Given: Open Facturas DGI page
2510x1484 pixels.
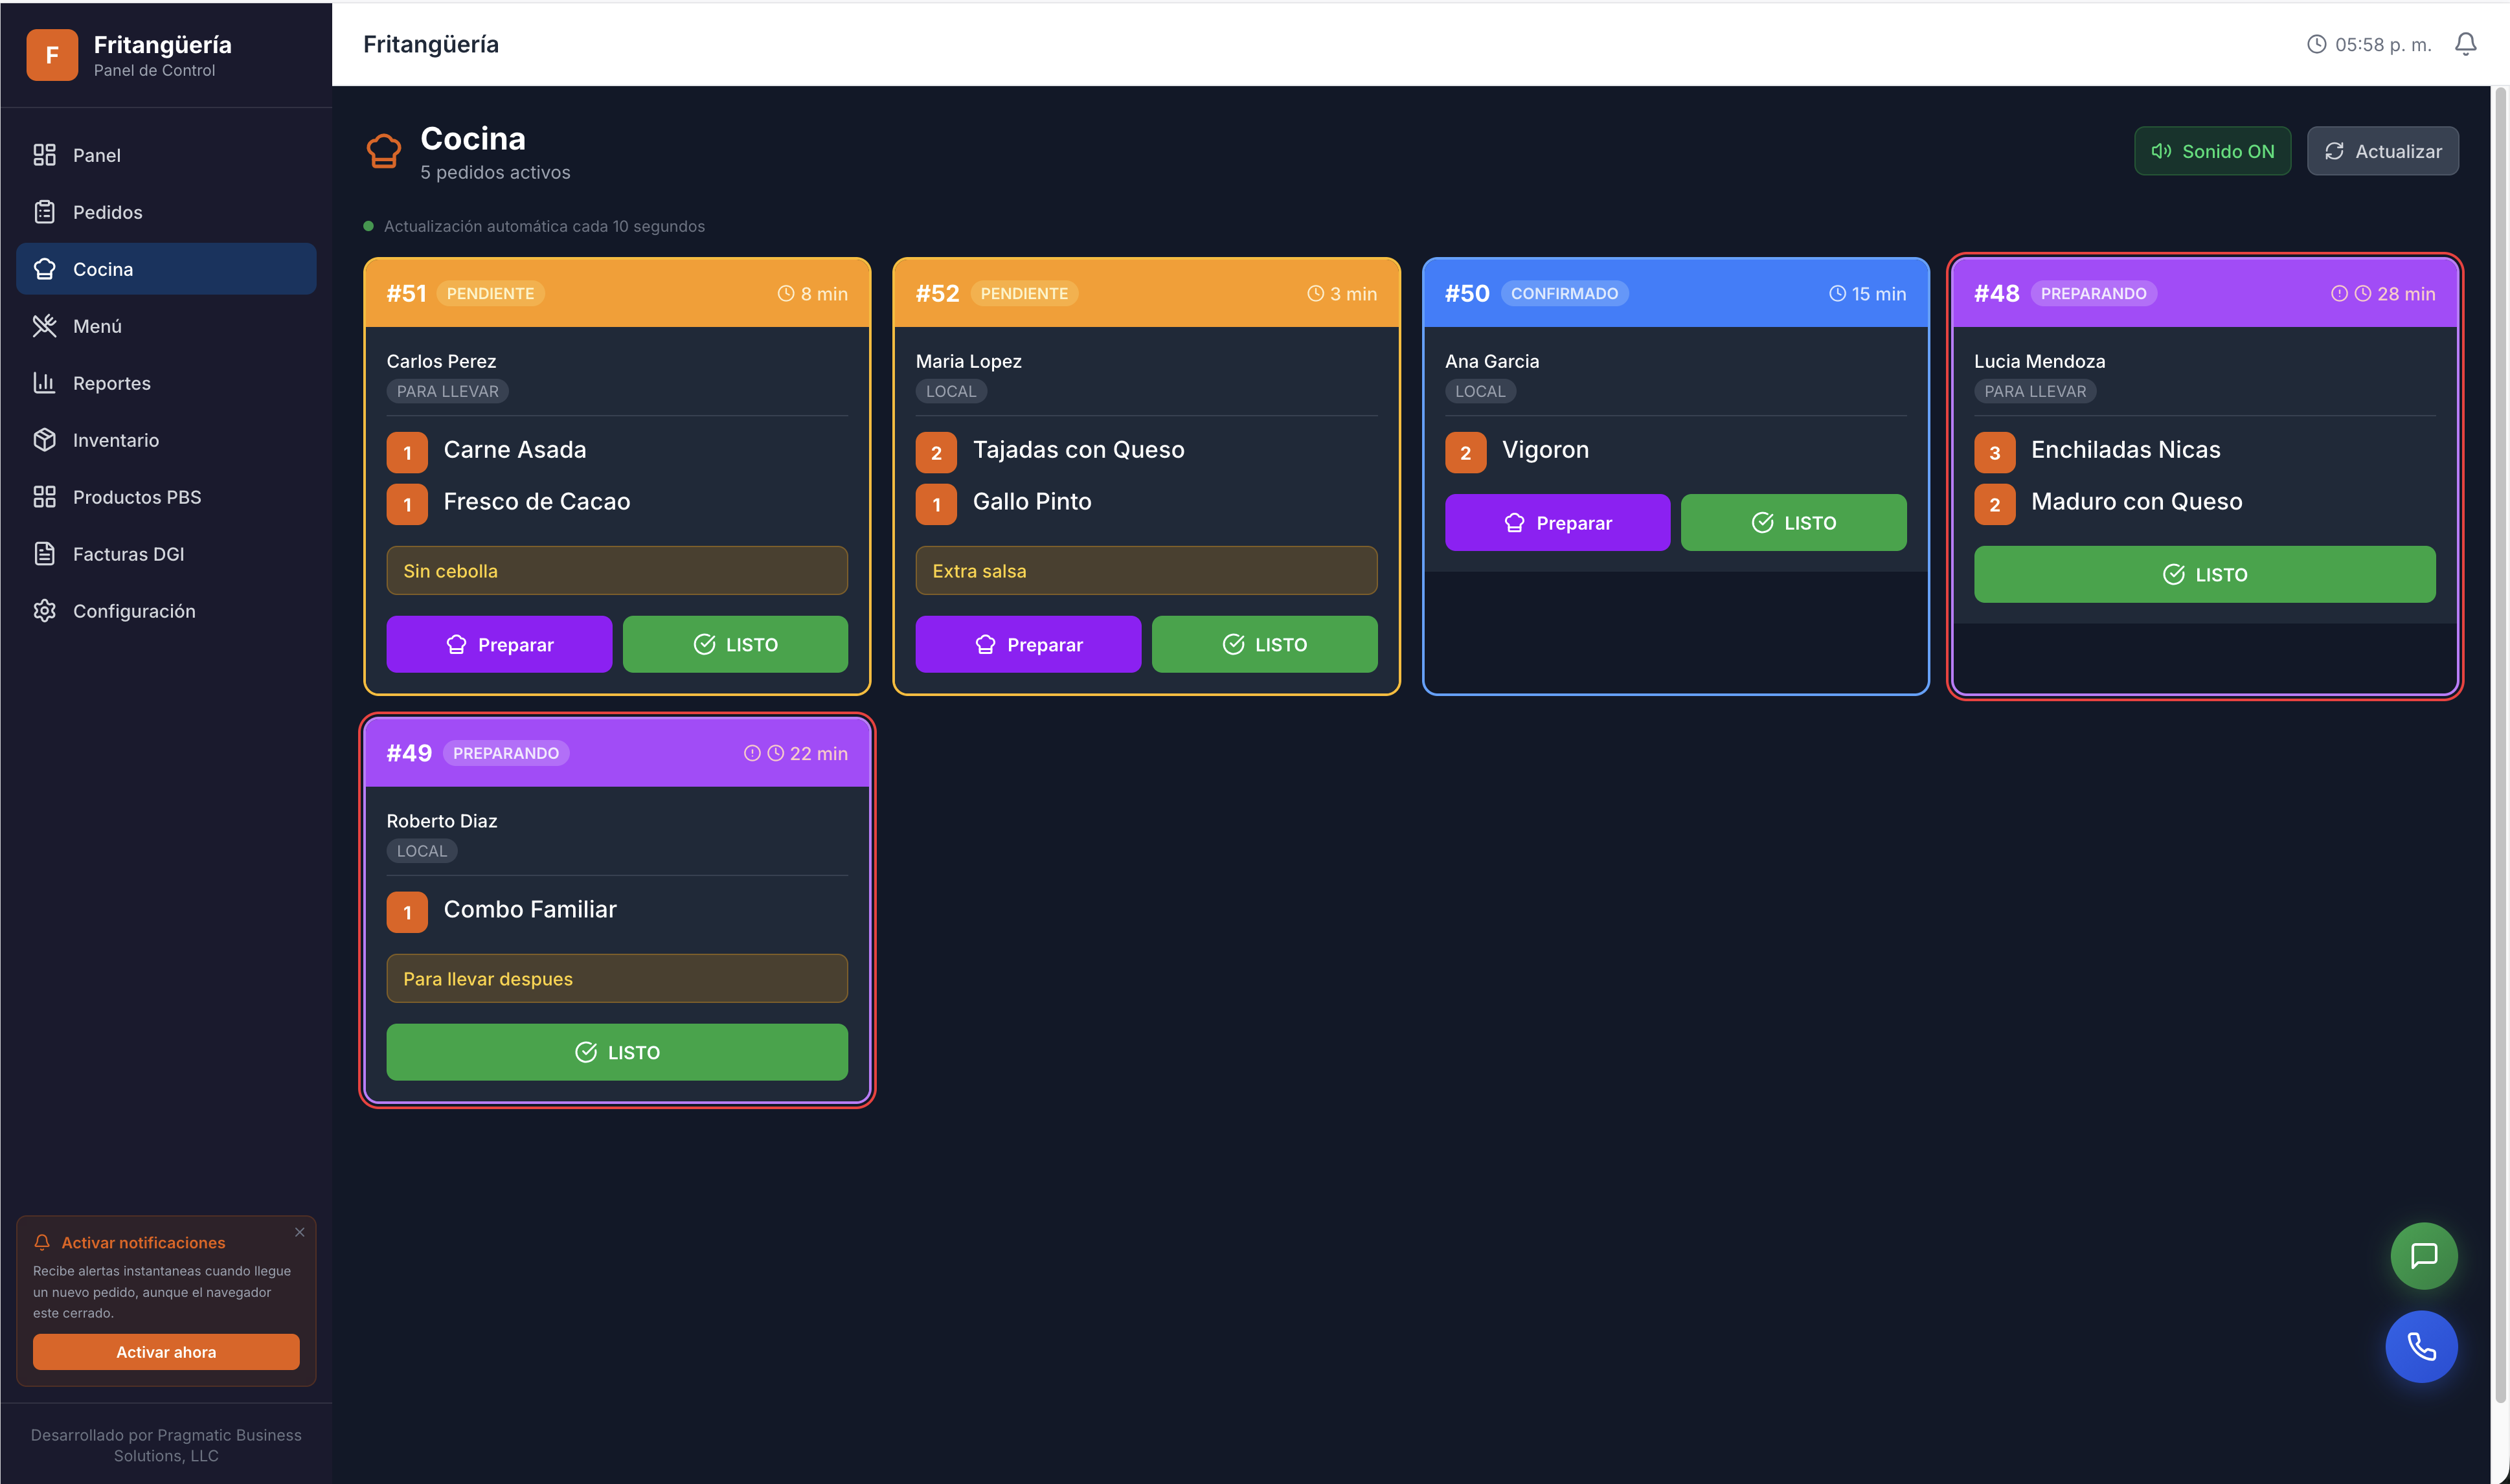Looking at the screenshot, I should coord(128,554).
